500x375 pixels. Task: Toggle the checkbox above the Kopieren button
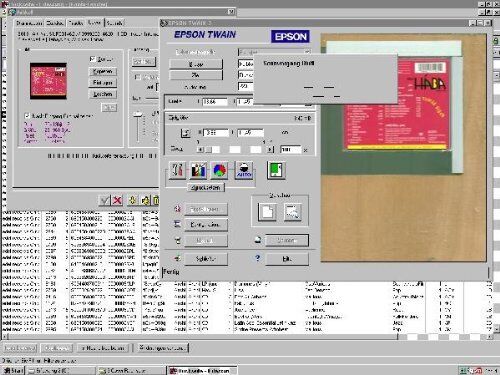pos(93,59)
